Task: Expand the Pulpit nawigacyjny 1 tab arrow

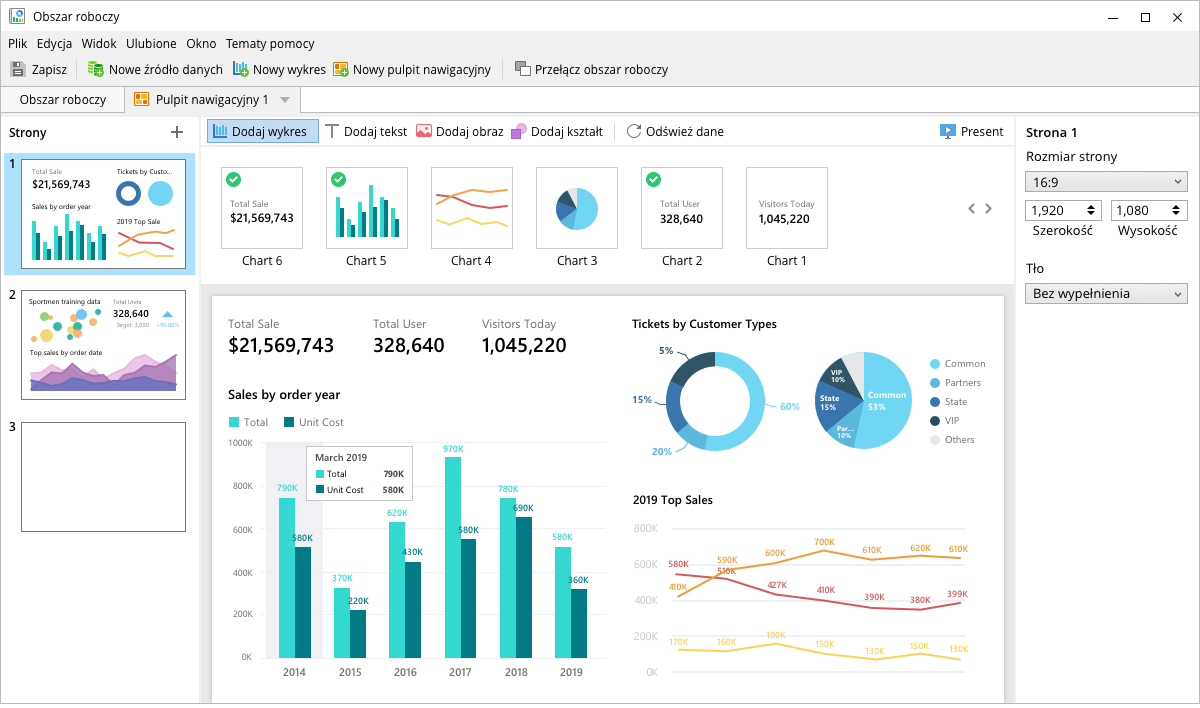Action: pos(285,100)
